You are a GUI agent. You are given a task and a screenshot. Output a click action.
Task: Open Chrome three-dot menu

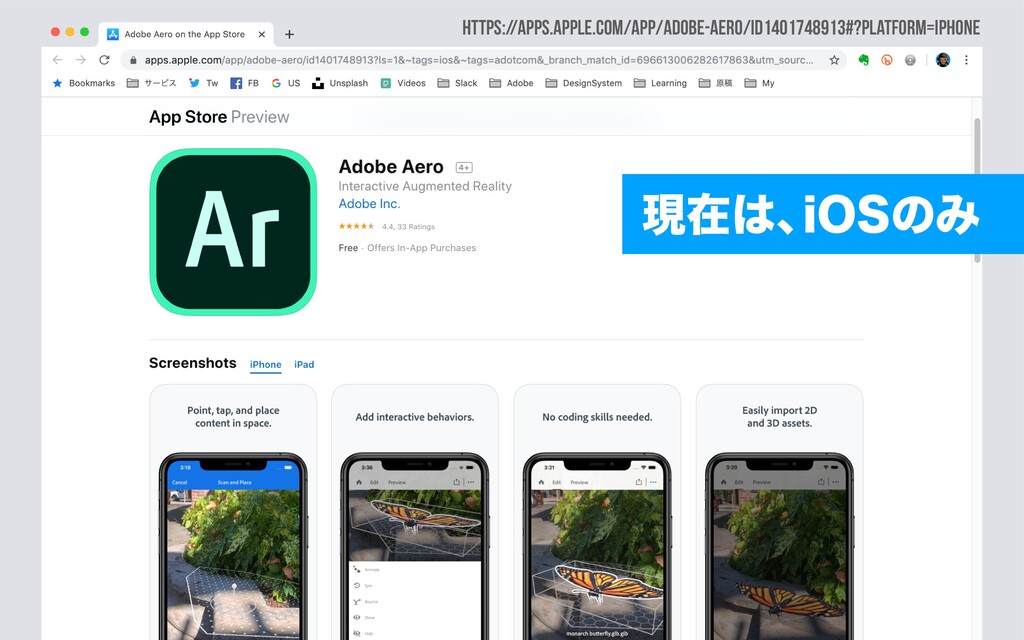[x=967, y=60]
